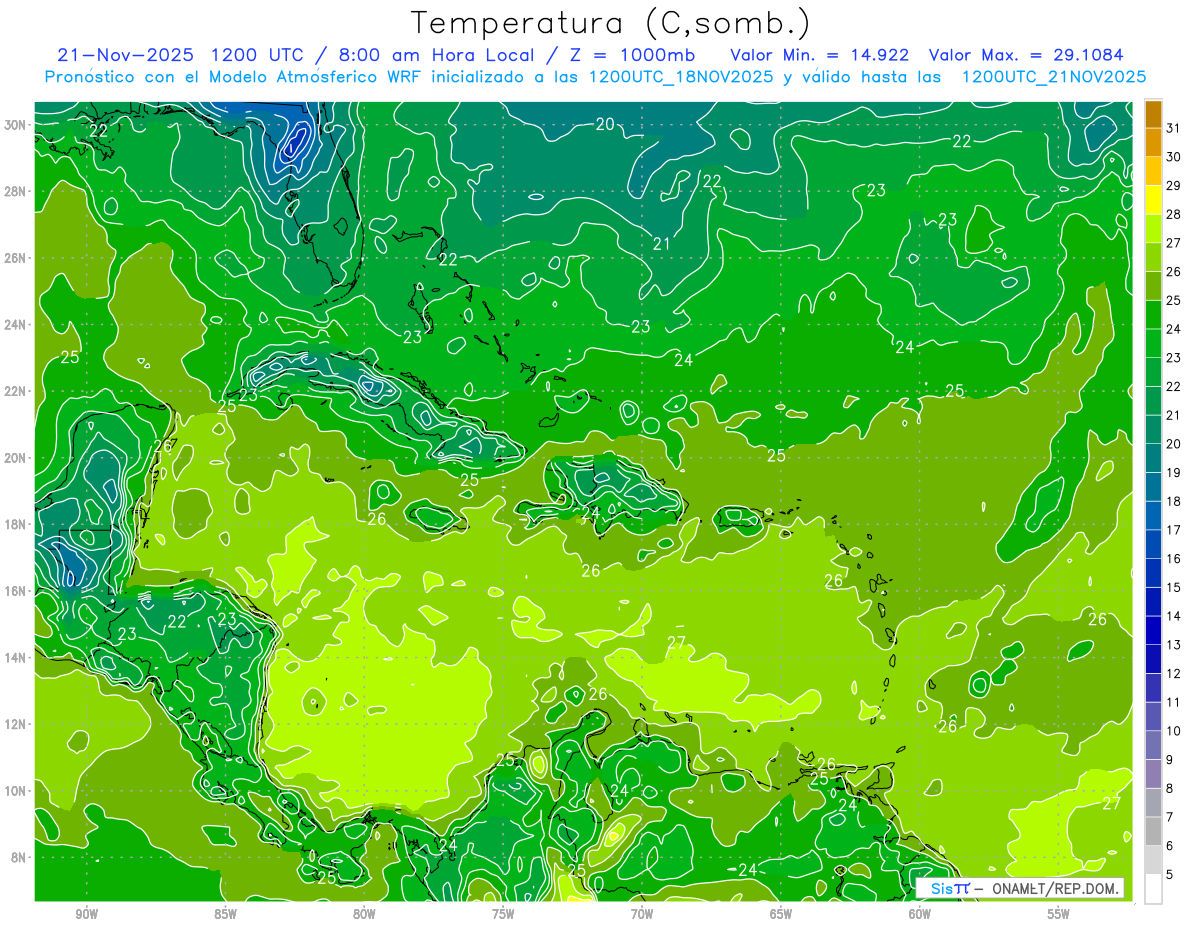Click the '12N' latitude axis label

16,724
